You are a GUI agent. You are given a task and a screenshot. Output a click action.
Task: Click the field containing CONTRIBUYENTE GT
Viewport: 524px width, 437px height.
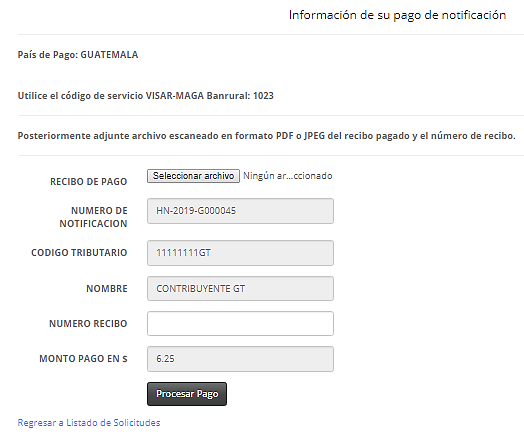240,288
